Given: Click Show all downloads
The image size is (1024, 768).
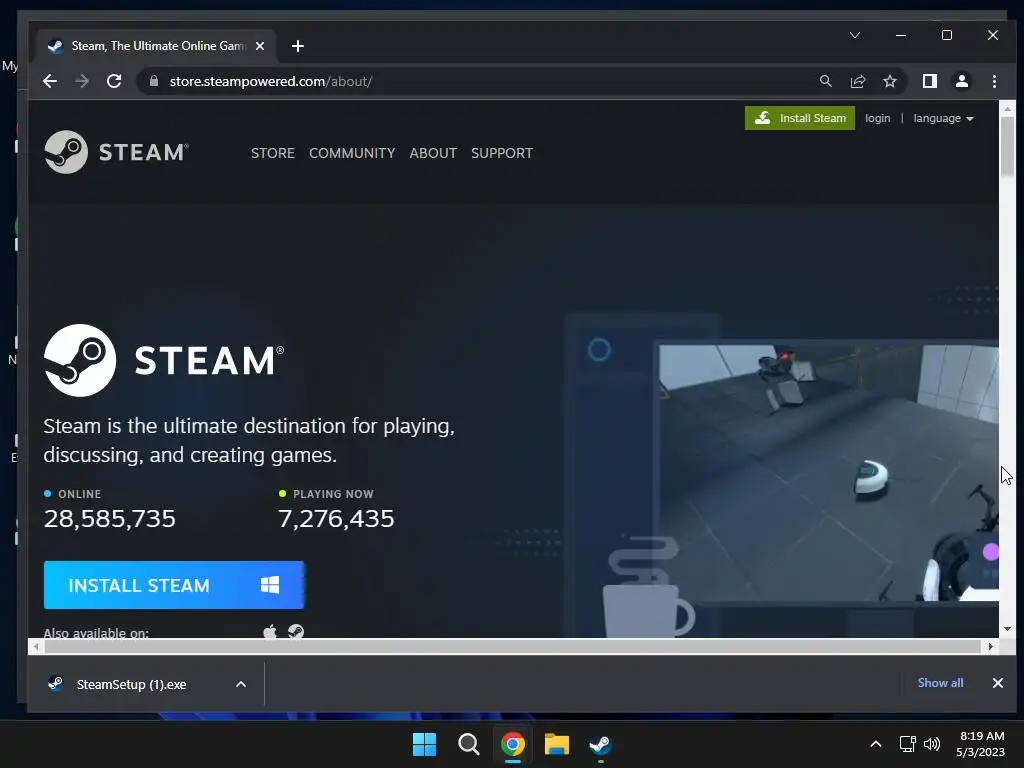Looking at the screenshot, I should tap(940, 682).
